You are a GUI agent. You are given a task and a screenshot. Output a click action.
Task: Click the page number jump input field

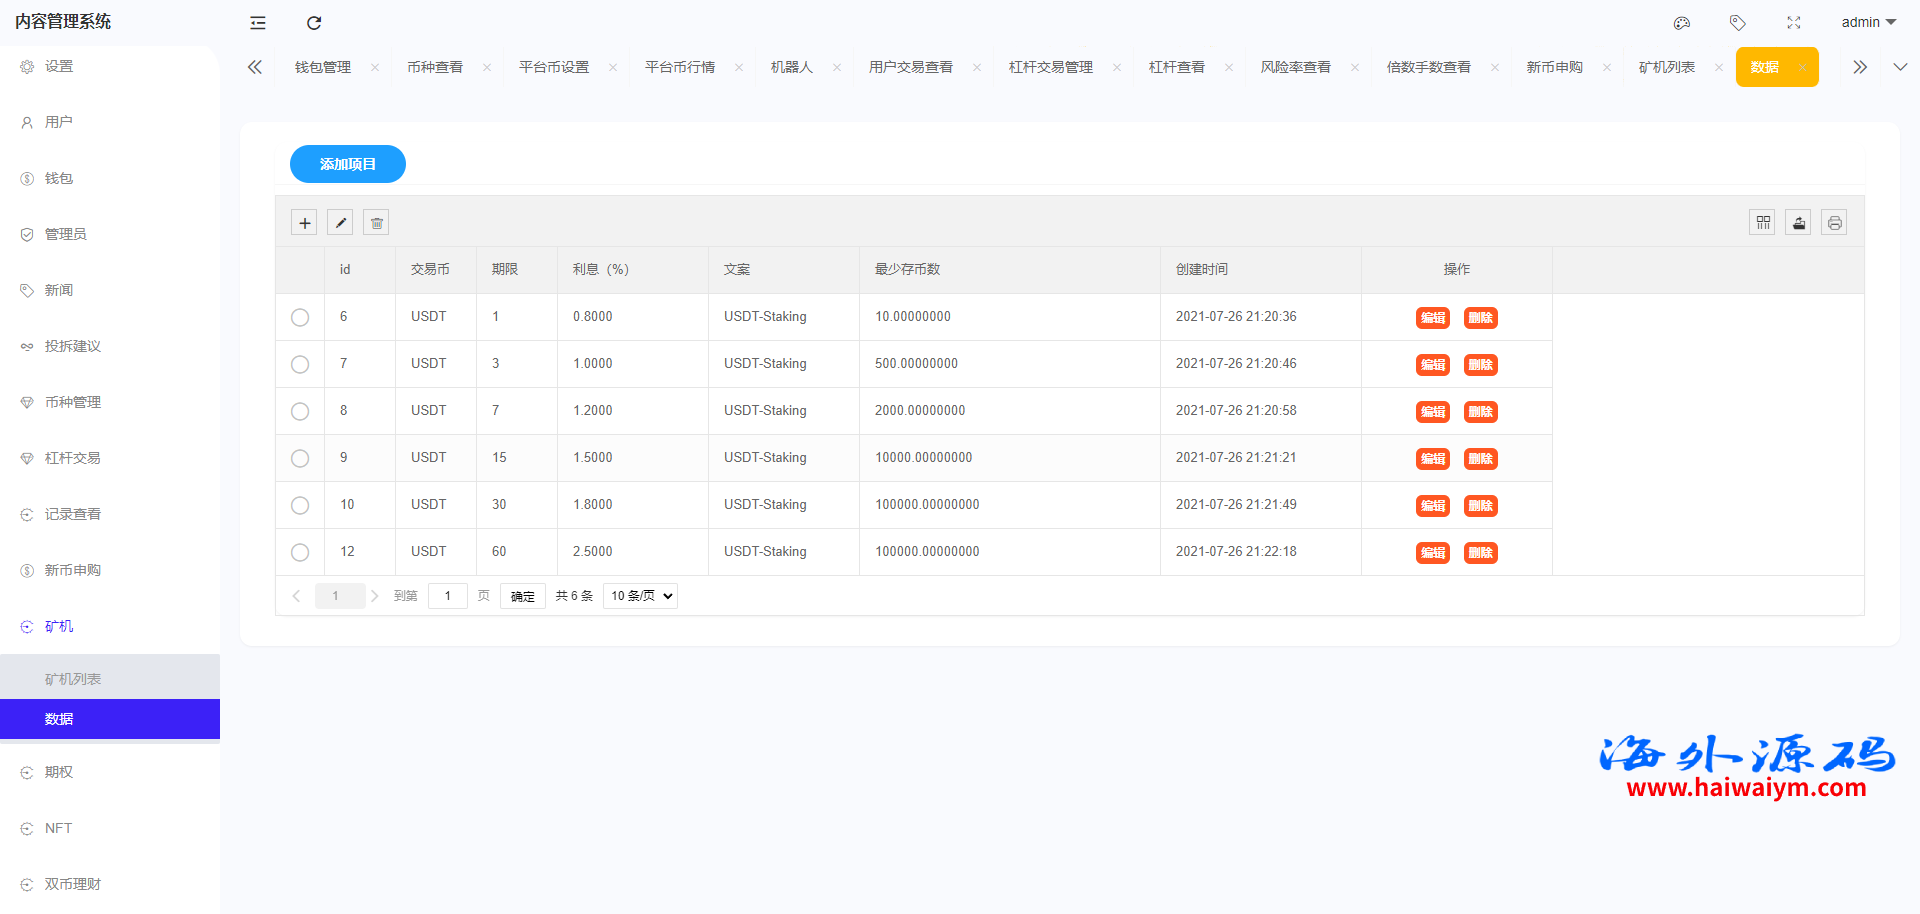point(448,596)
